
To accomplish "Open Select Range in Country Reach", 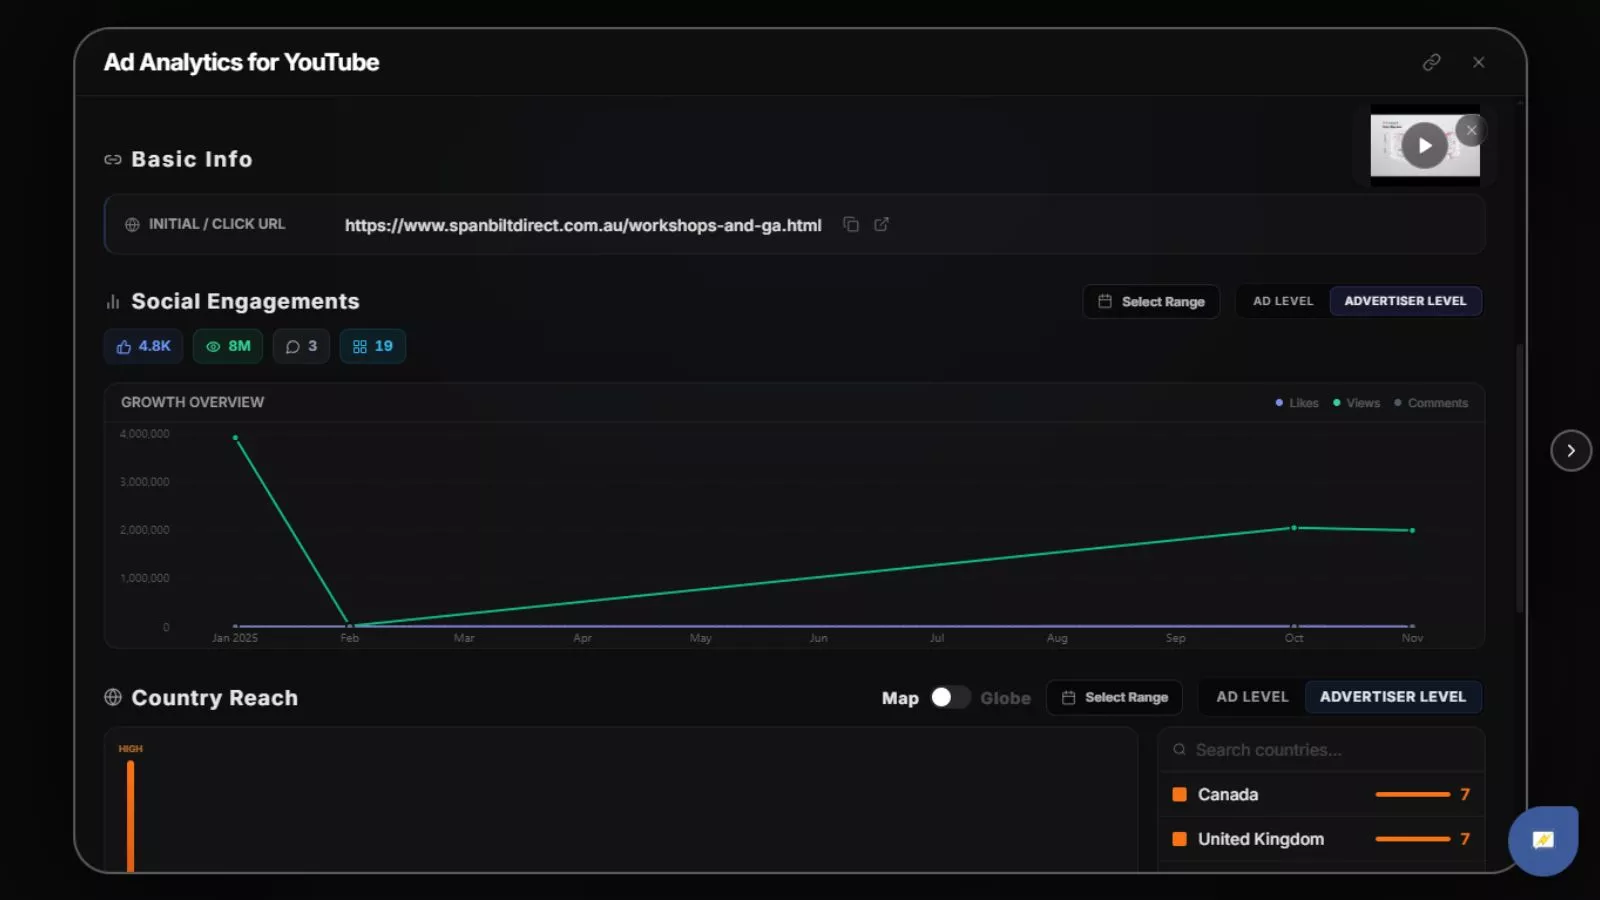I will click(1114, 697).
